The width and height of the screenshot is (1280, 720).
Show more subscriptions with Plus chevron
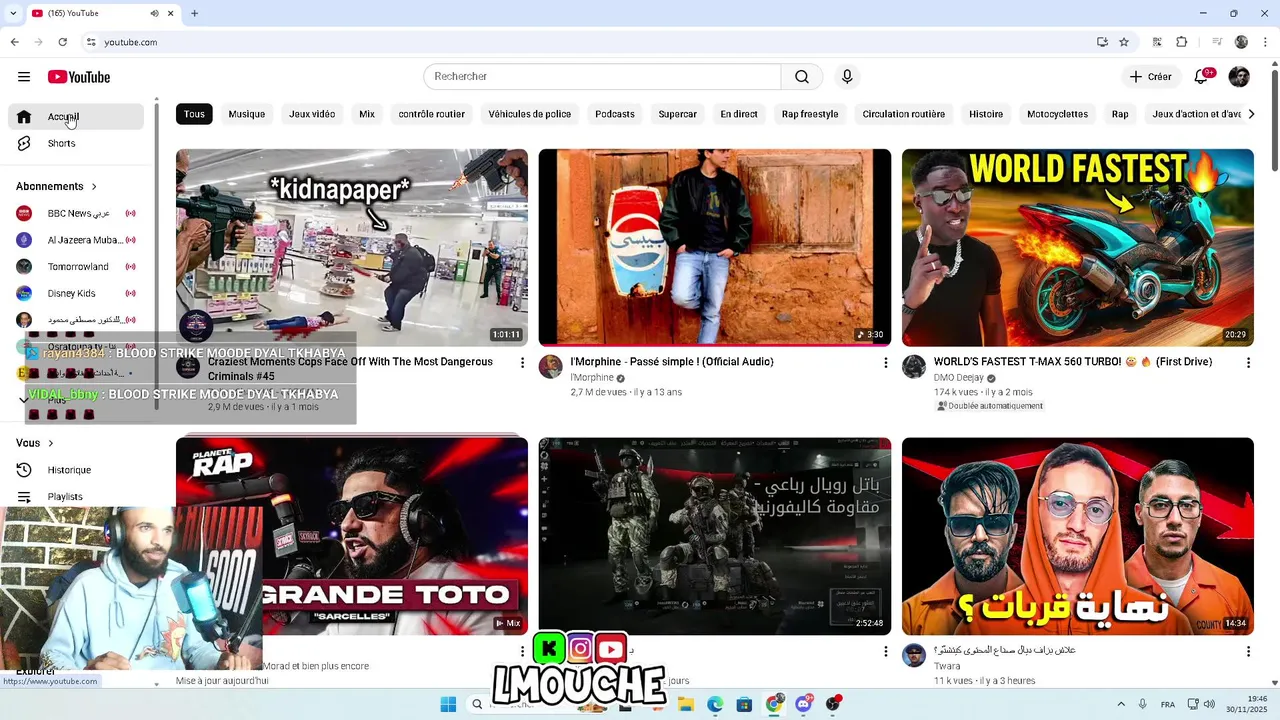(x=24, y=400)
